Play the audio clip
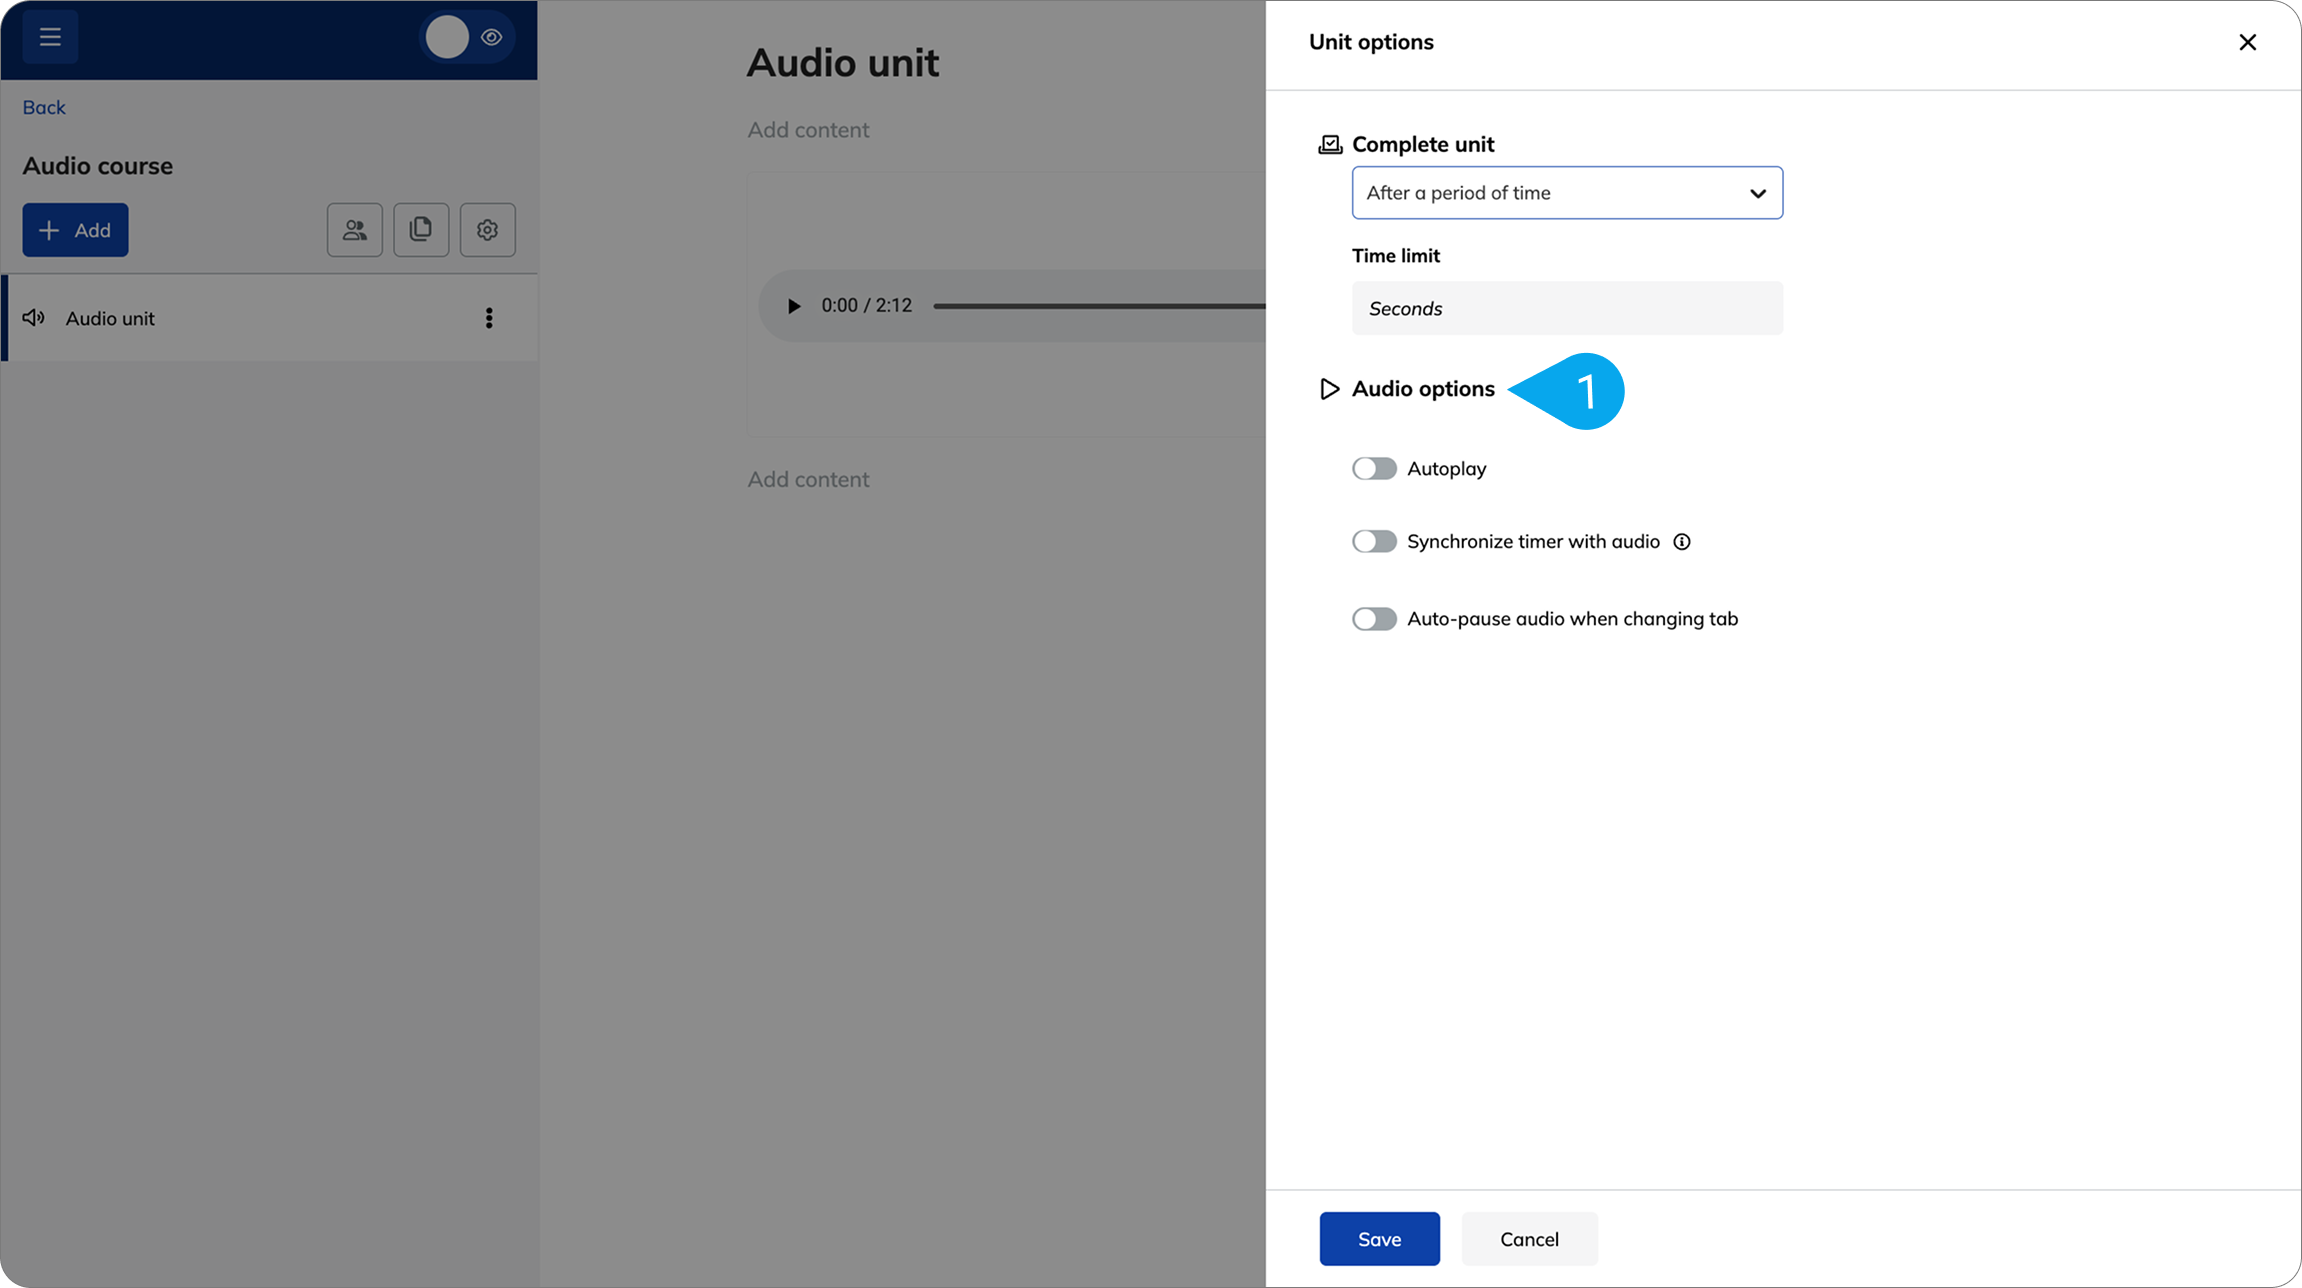The width and height of the screenshot is (2302, 1288). tap(794, 306)
